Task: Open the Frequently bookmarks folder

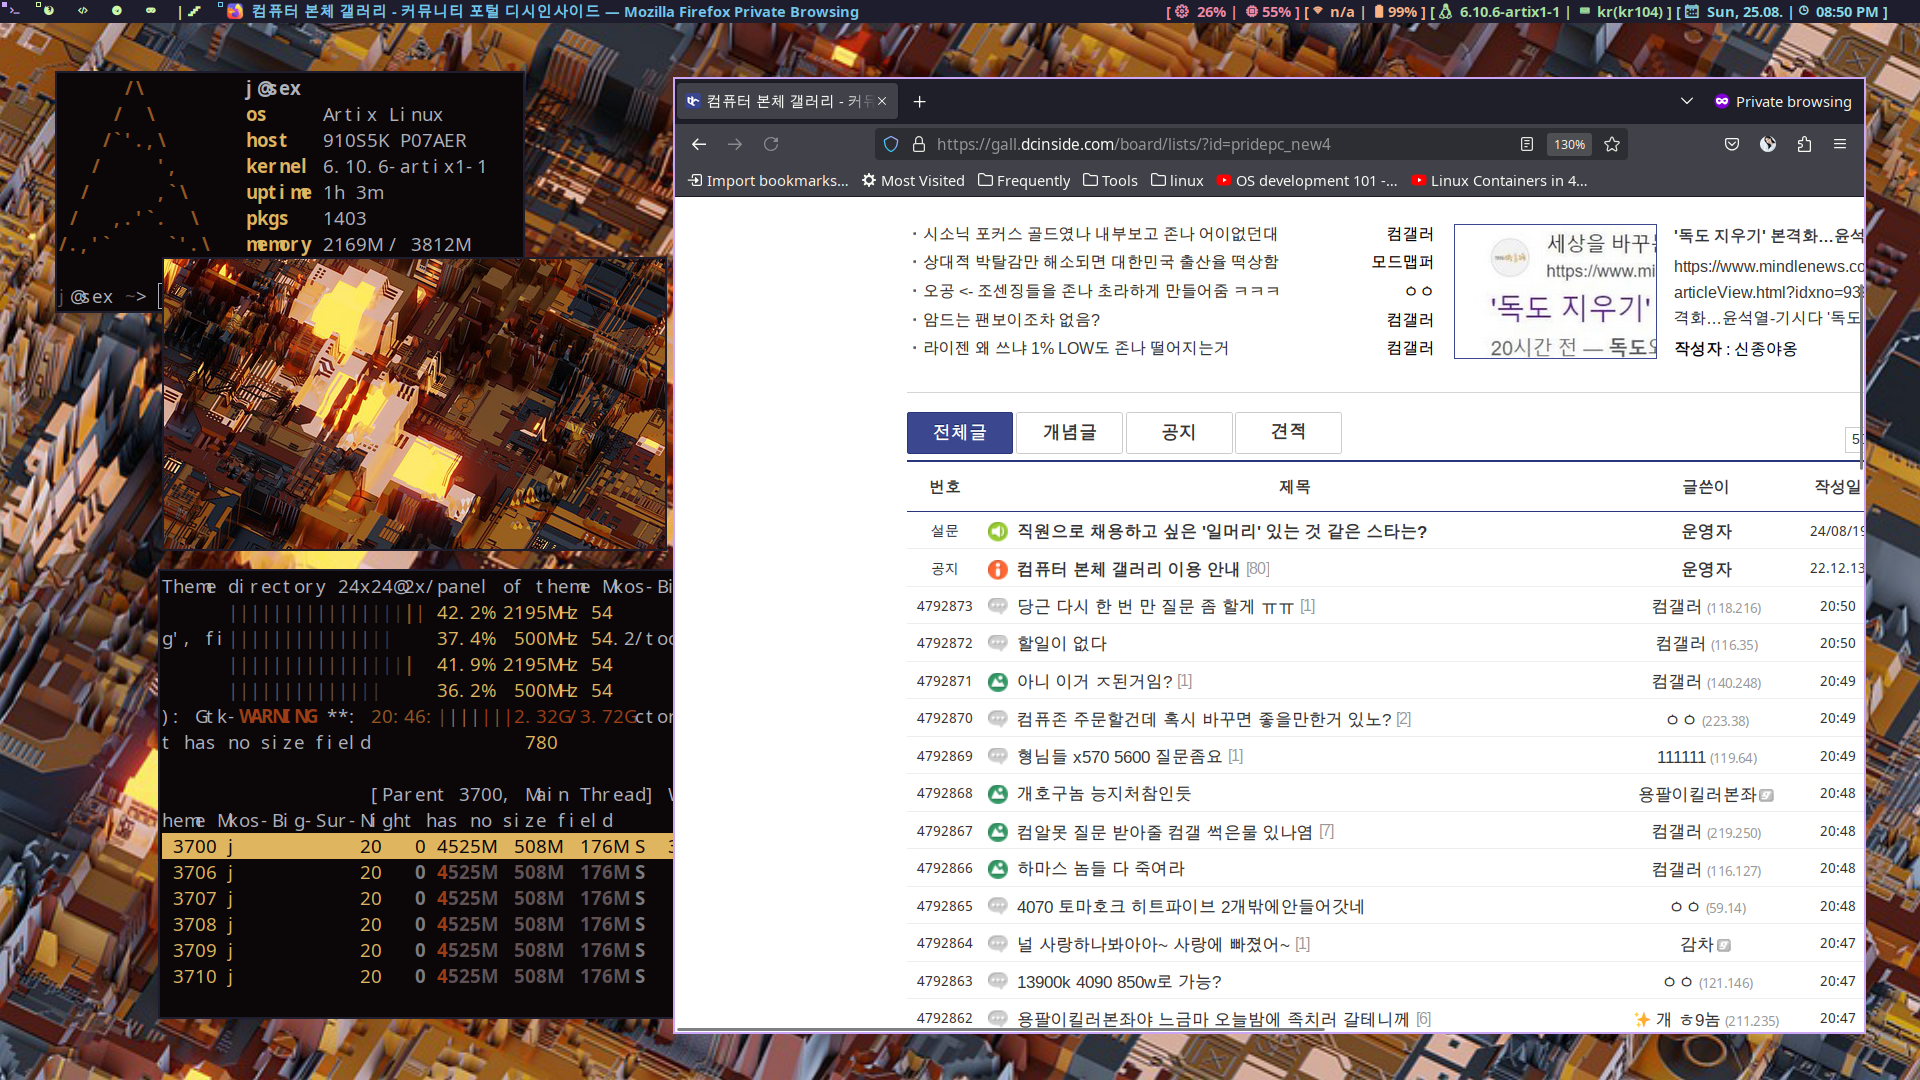Action: pyautogui.click(x=1024, y=180)
